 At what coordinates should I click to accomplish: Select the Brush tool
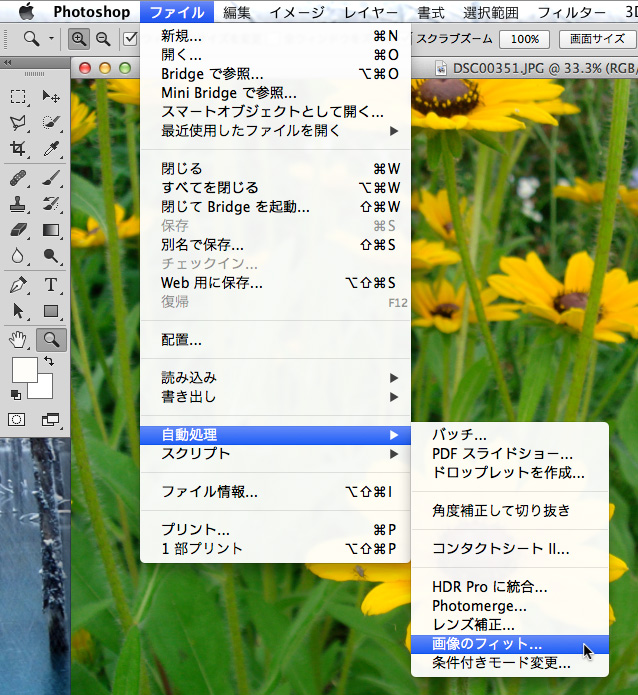(51, 178)
